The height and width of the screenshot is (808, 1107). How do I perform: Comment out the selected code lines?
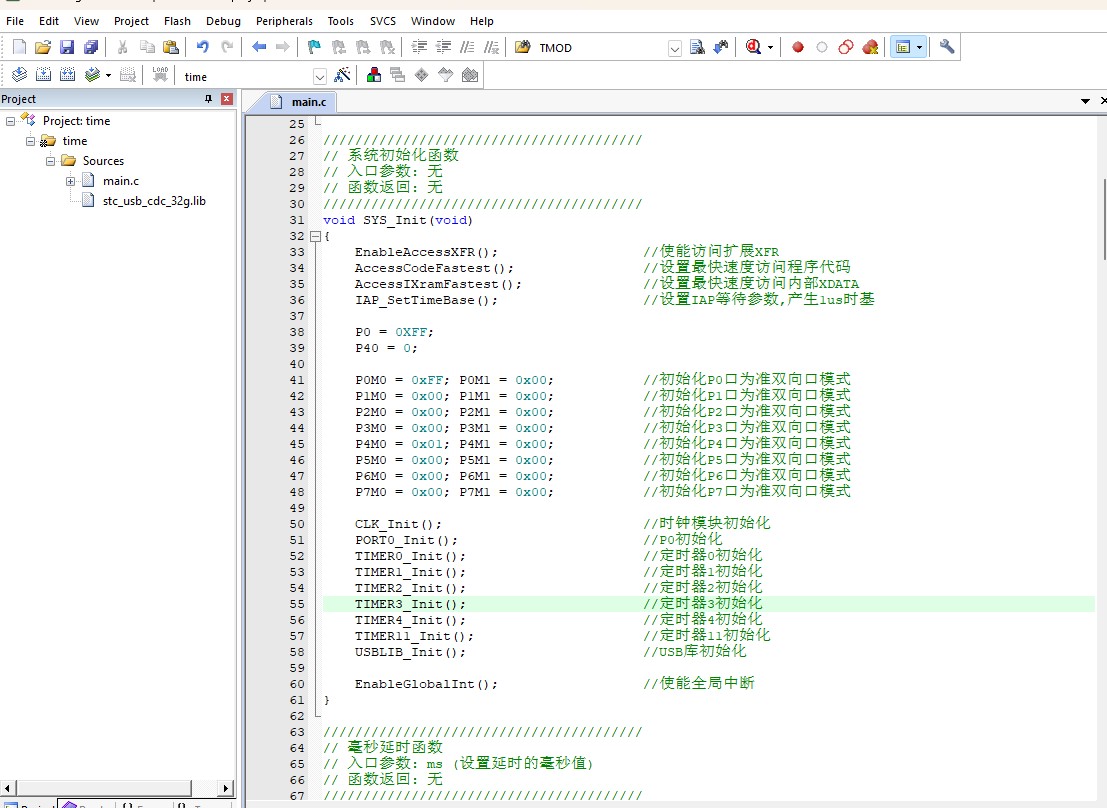point(467,47)
